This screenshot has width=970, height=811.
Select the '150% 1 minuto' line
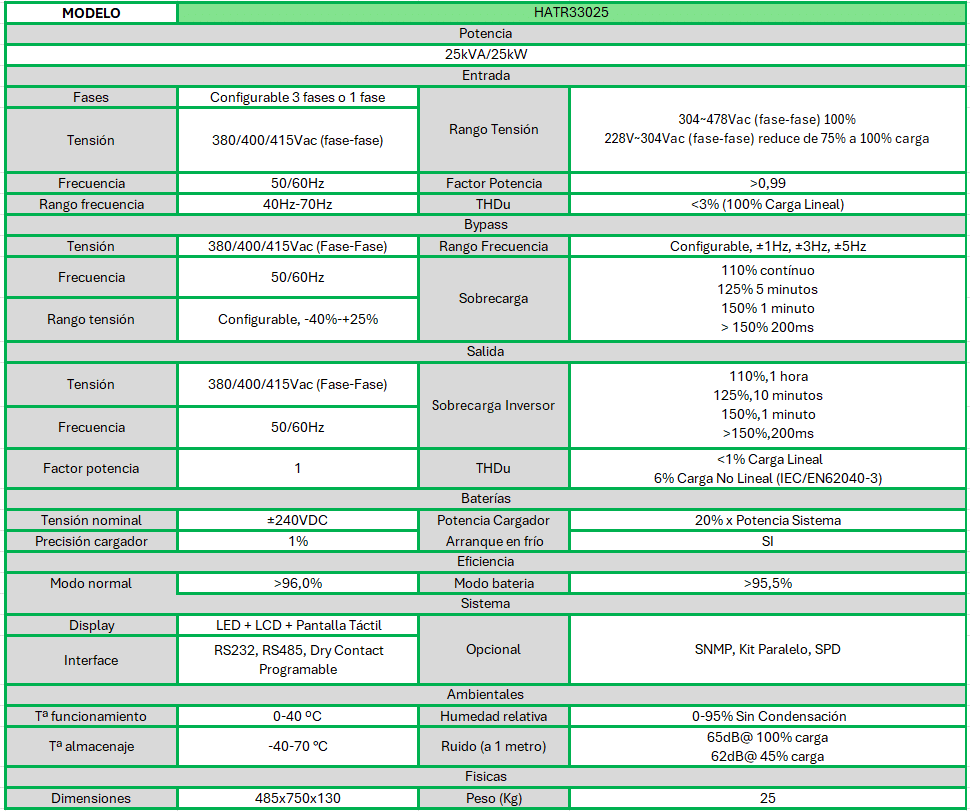[x=767, y=308]
